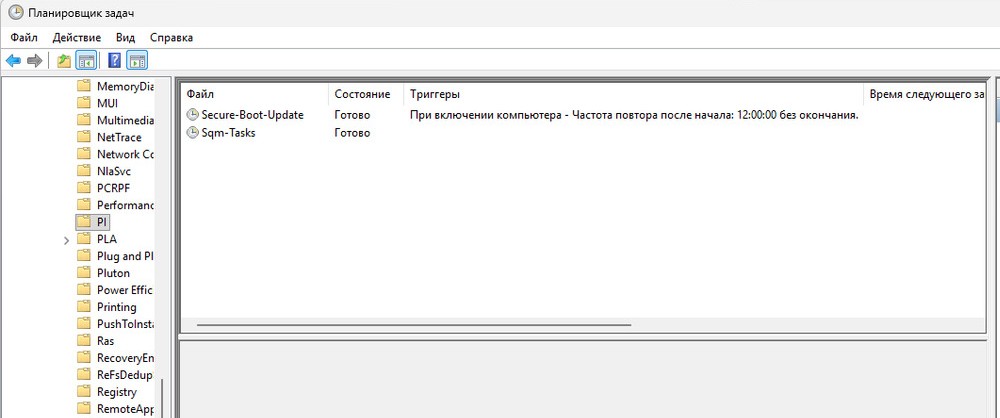Click the folder icon next to Printing
This screenshot has height=418, width=1000.
(x=84, y=306)
